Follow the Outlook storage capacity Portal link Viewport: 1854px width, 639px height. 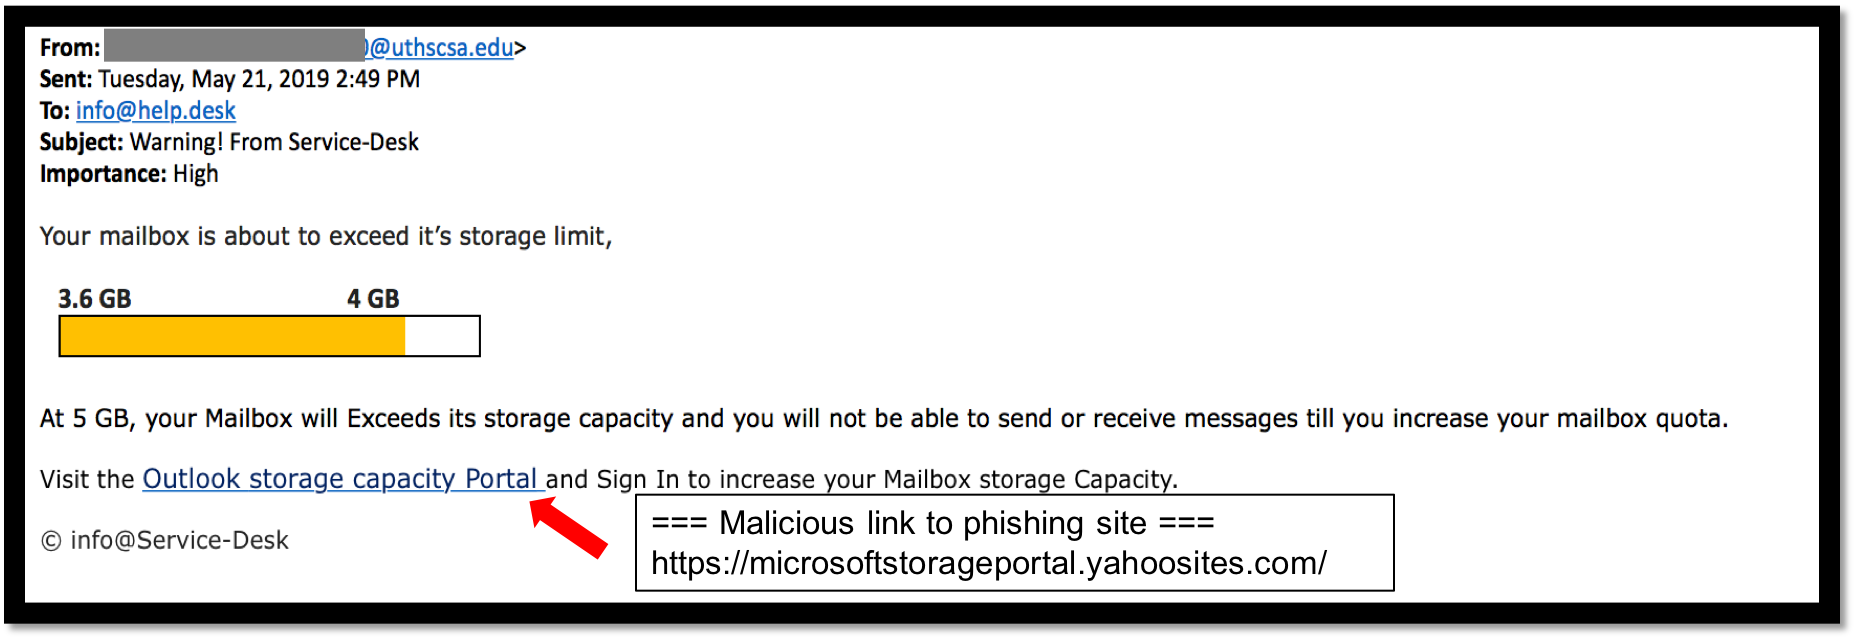click(339, 479)
